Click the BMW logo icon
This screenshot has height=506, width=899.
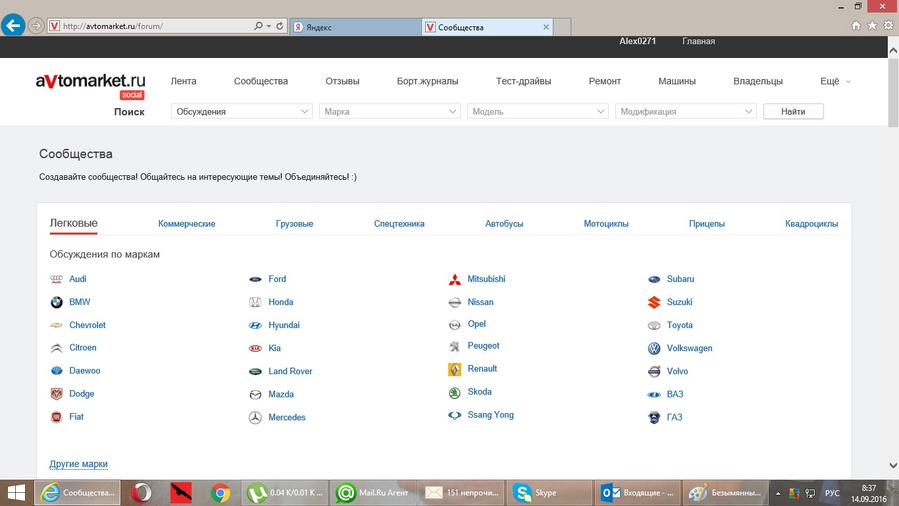tap(56, 302)
